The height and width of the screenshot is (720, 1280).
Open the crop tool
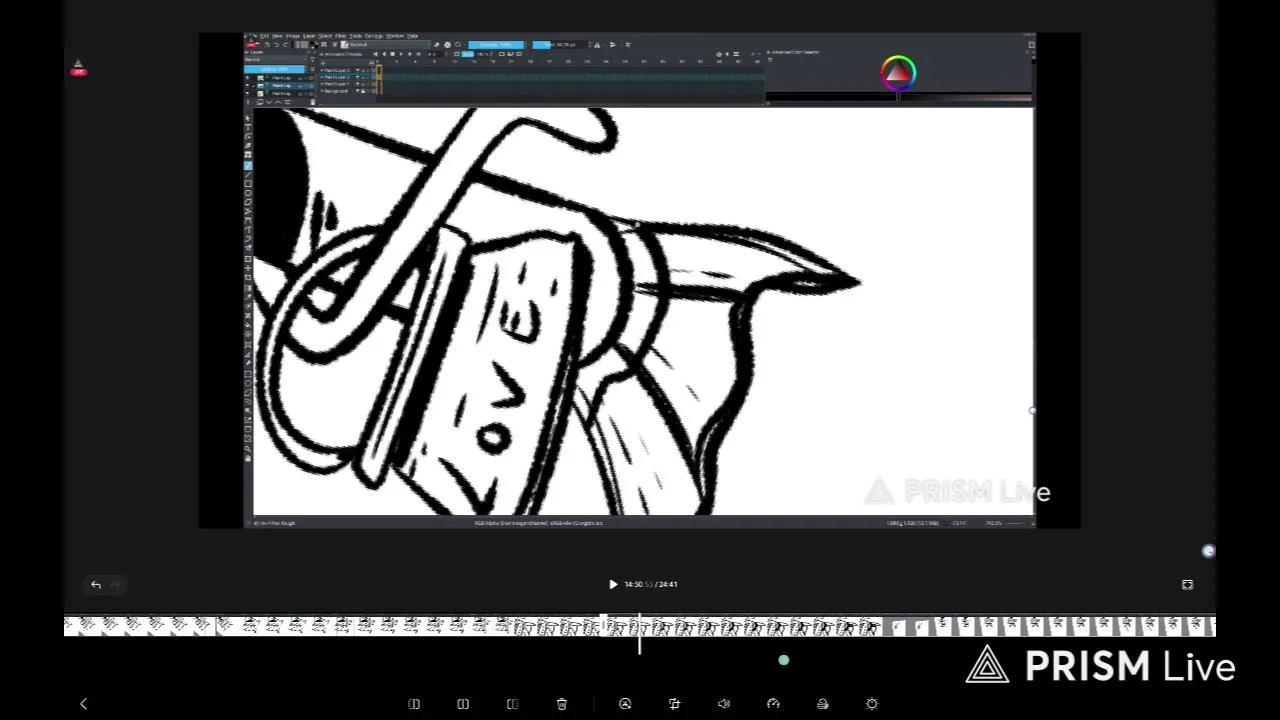pos(674,704)
